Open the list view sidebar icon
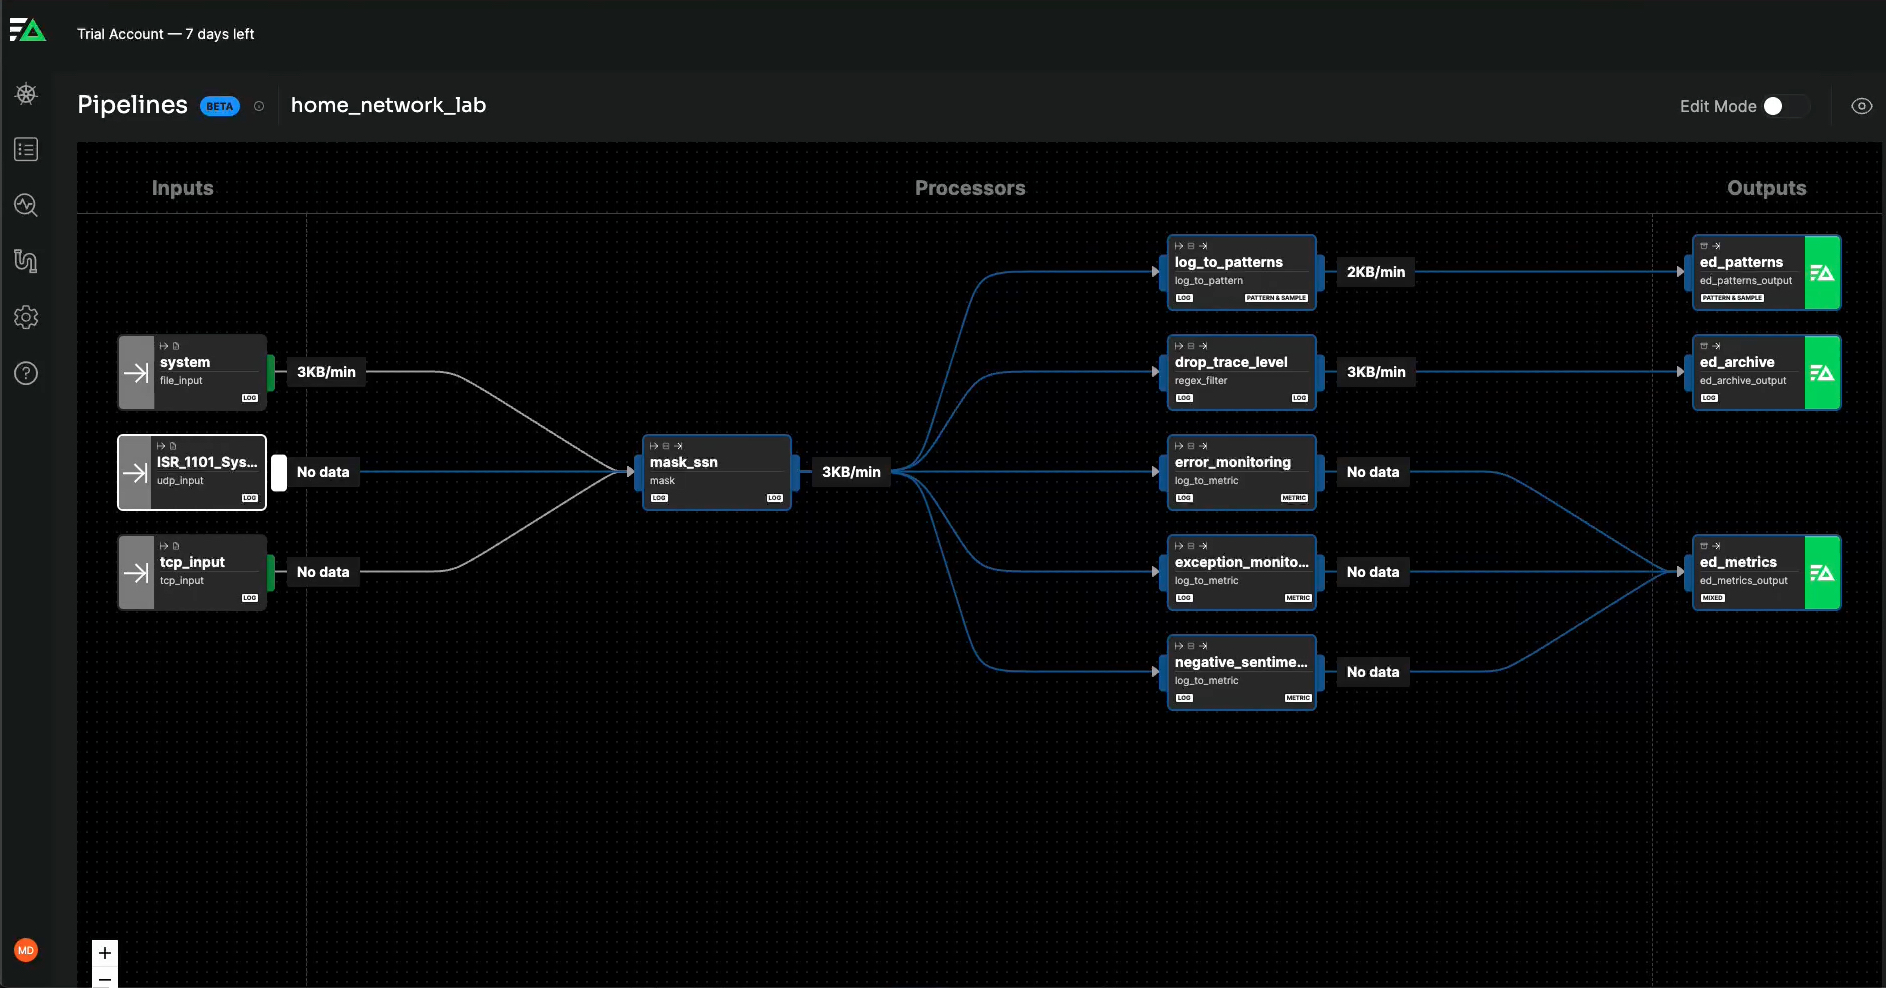This screenshot has width=1886, height=988. tap(26, 150)
